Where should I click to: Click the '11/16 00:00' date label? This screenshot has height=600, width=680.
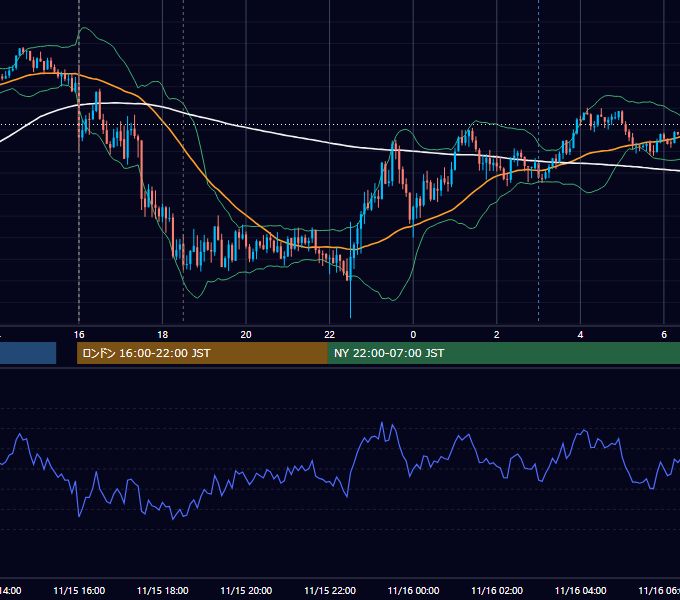(x=413, y=590)
